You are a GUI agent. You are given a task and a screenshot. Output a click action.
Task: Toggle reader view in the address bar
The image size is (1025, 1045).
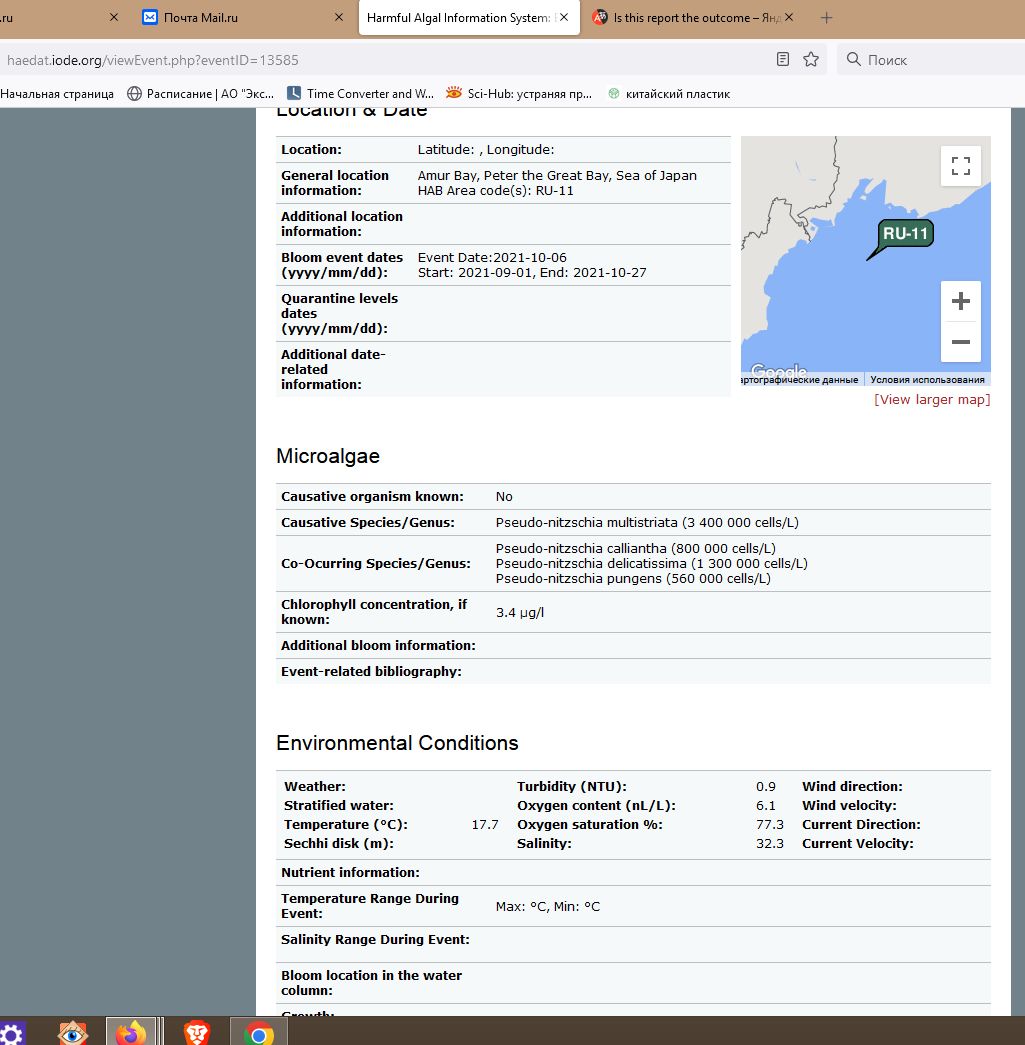(783, 60)
